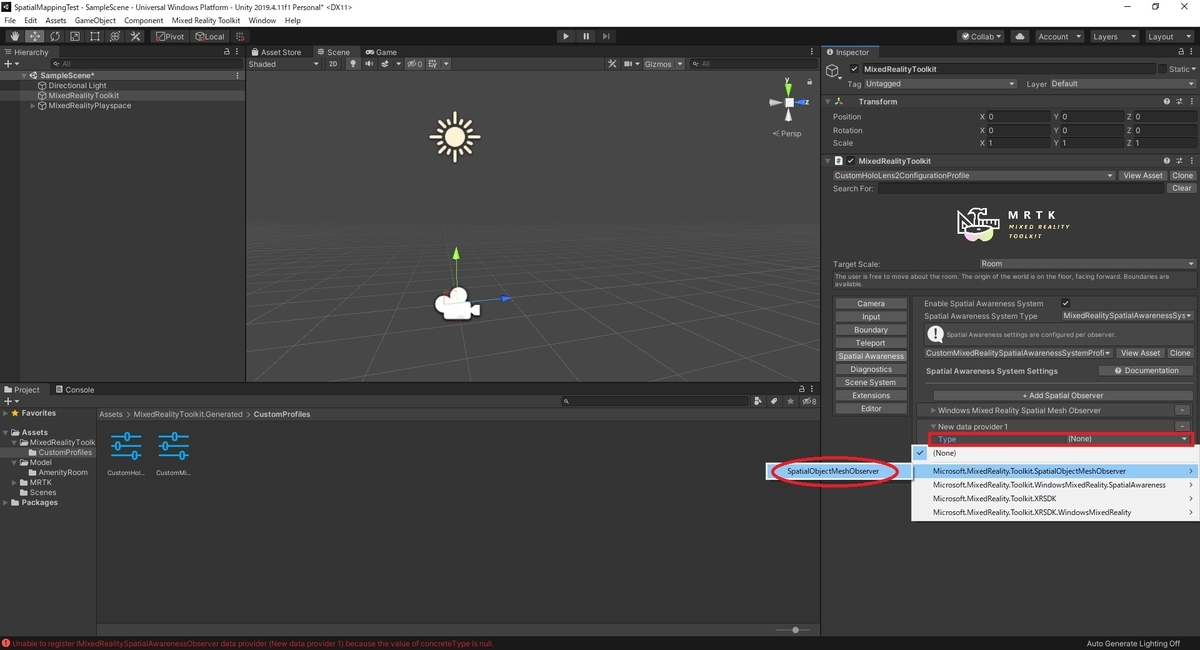Select the Rotate tool in toolbar
This screenshot has height=650, width=1200.
point(54,36)
